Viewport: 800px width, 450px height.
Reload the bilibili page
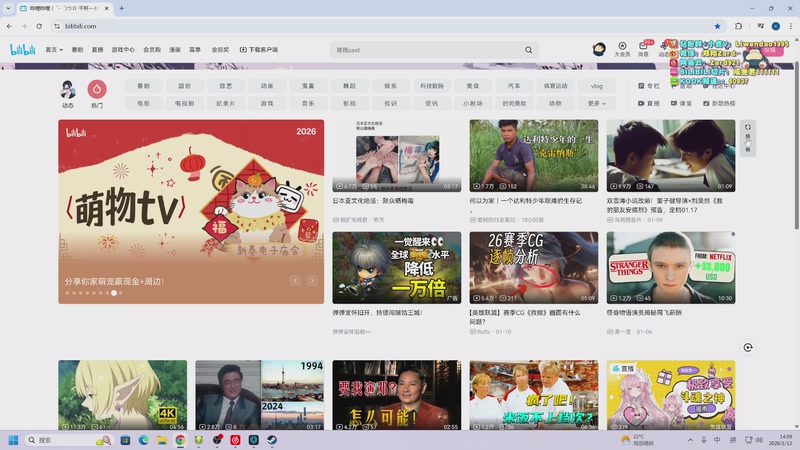click(39, 26)
